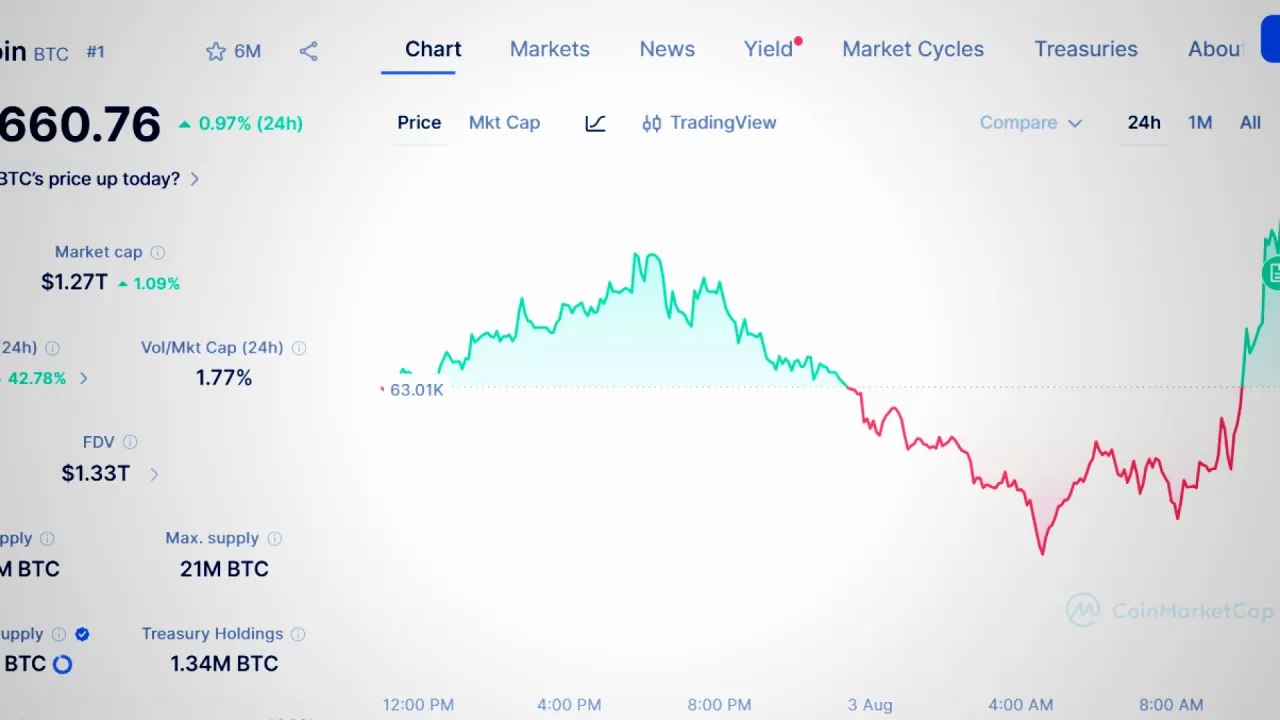Click the verified supply badge icon
The image size is (1280, 720).
click(82, 634)
